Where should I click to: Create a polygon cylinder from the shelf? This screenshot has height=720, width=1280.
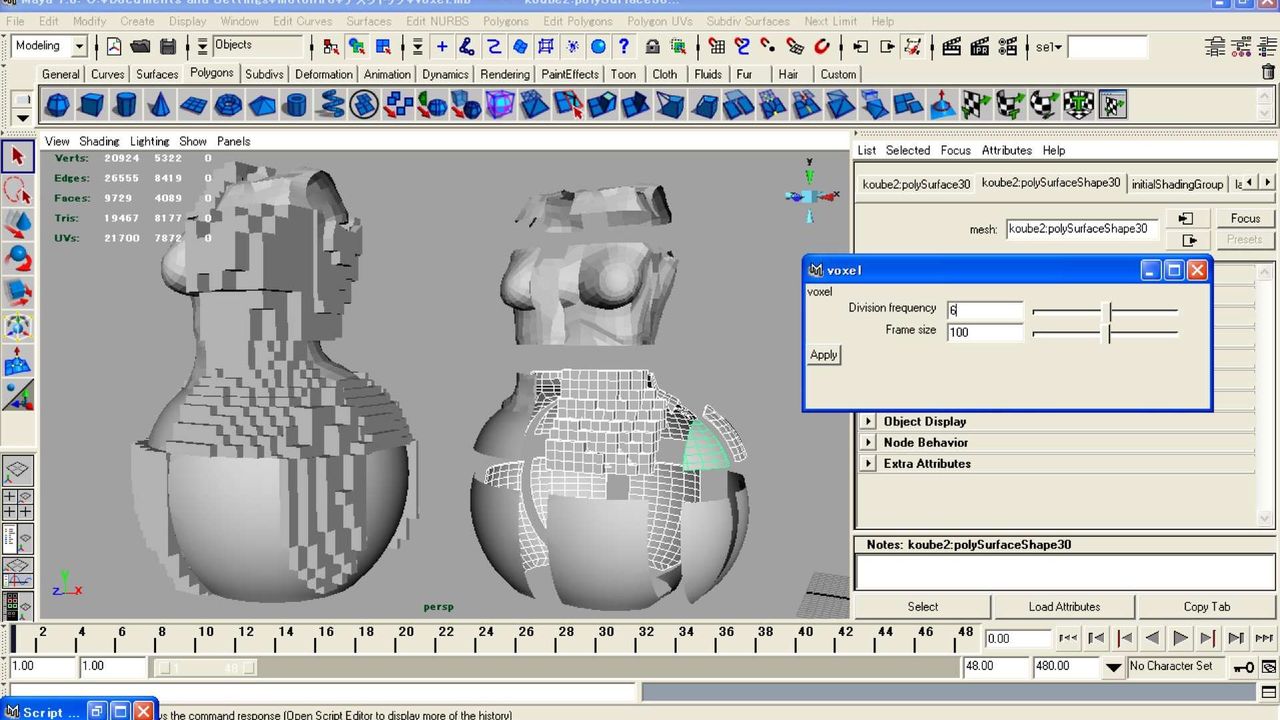tap(125, 104)
